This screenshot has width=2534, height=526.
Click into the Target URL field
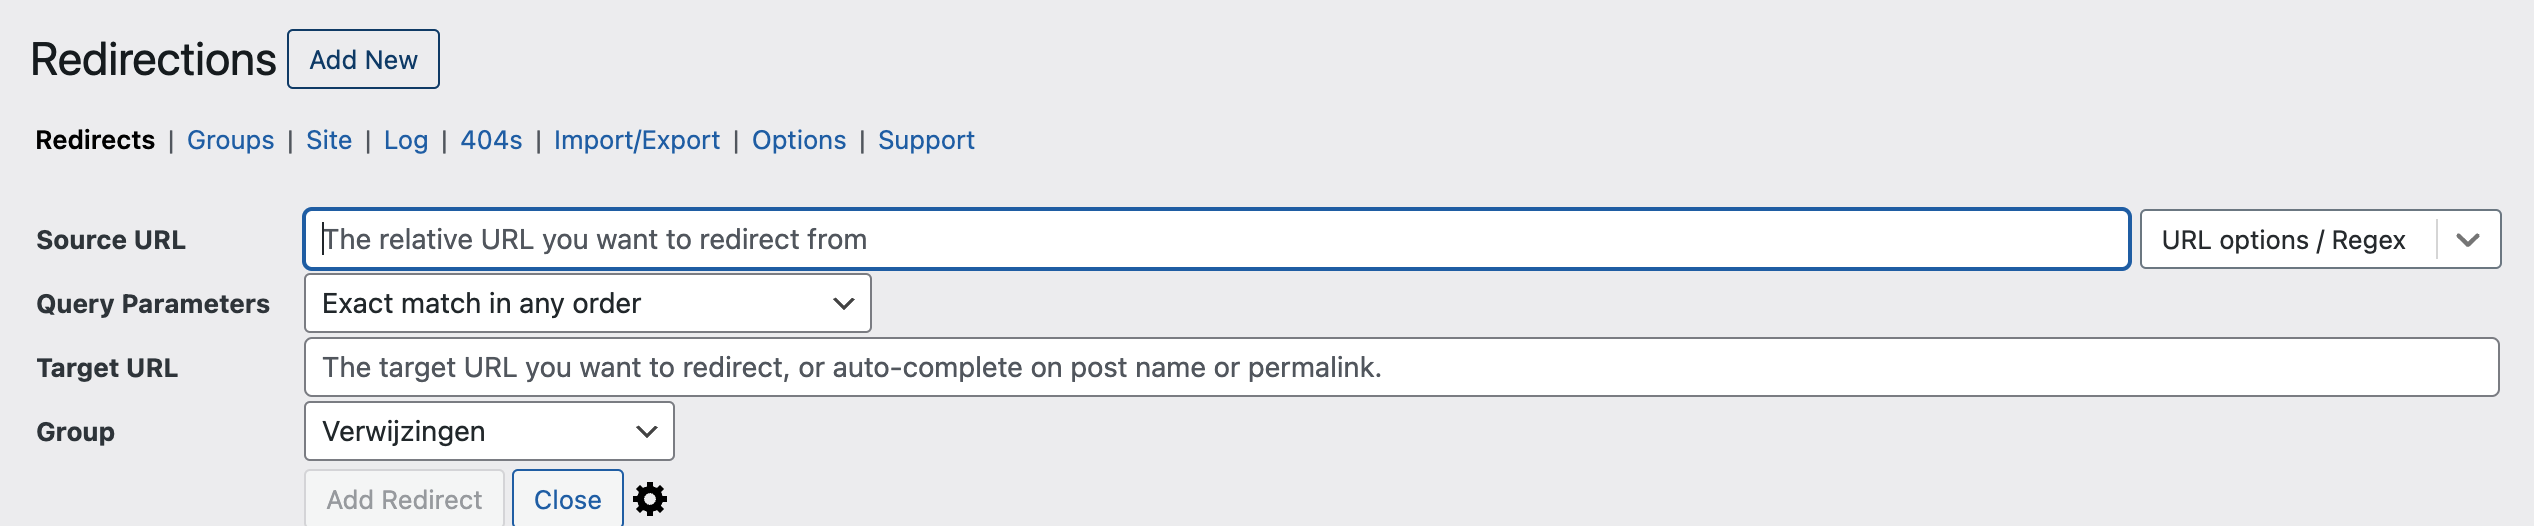point(1401,367)
